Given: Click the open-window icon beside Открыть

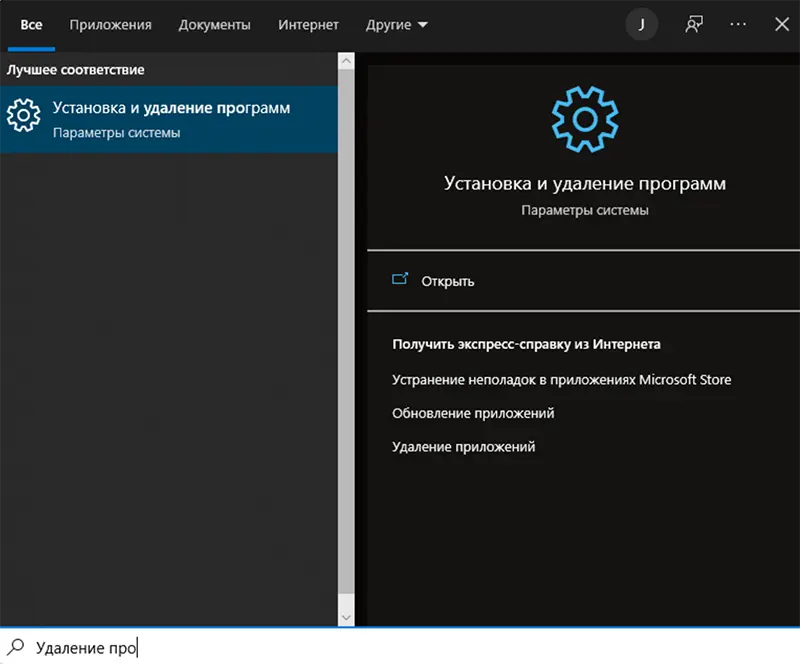Looking at the screenshot, I should (401, 280).
